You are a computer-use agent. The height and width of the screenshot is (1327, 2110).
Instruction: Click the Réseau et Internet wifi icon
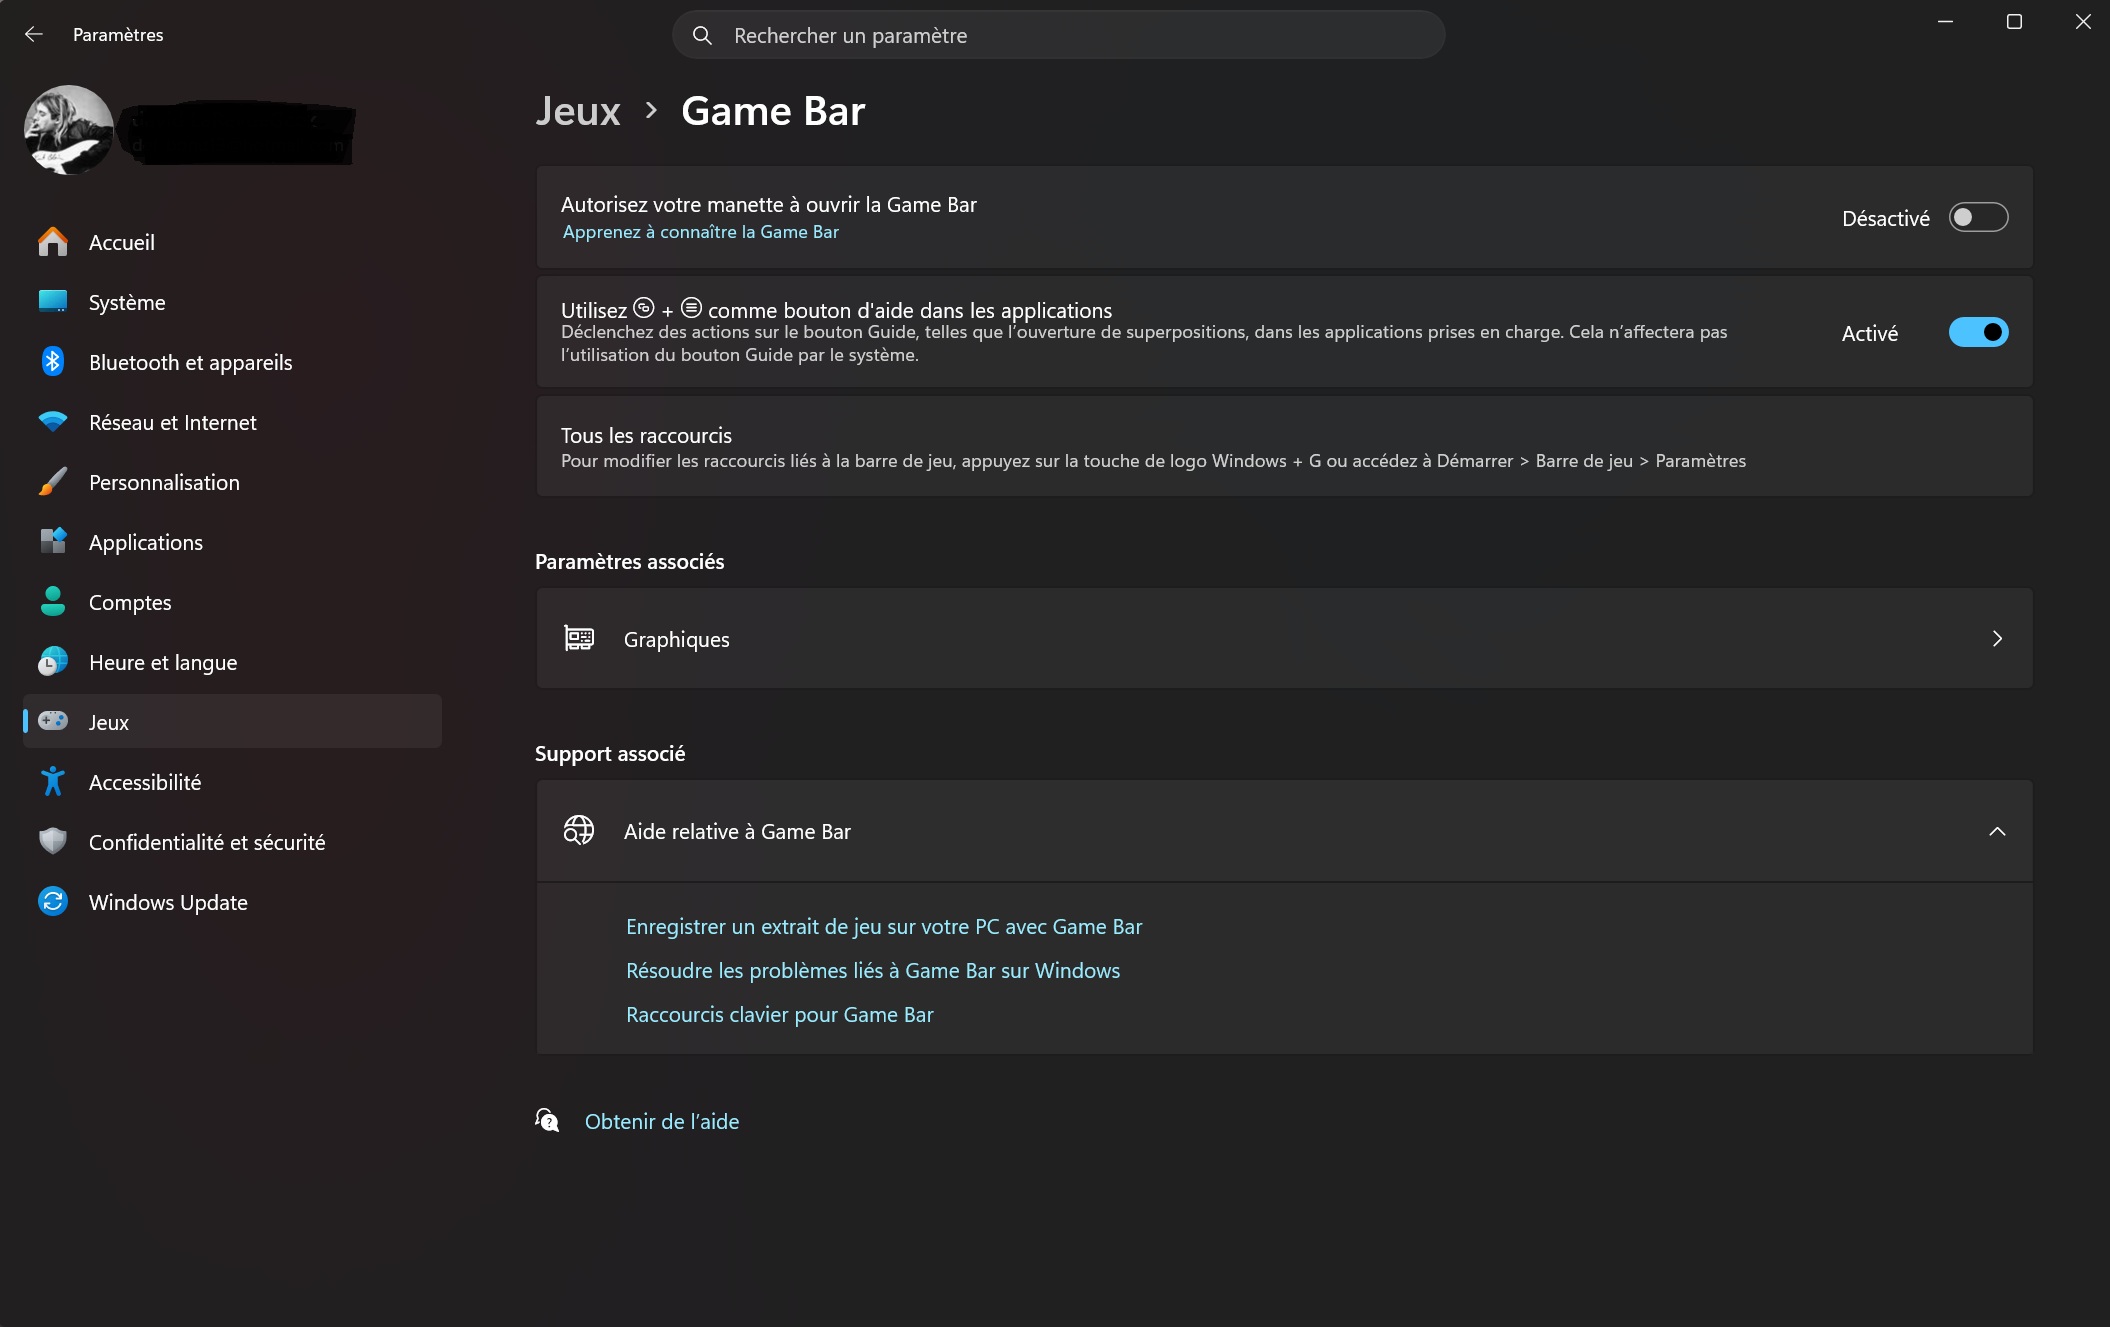pos(53,422)
